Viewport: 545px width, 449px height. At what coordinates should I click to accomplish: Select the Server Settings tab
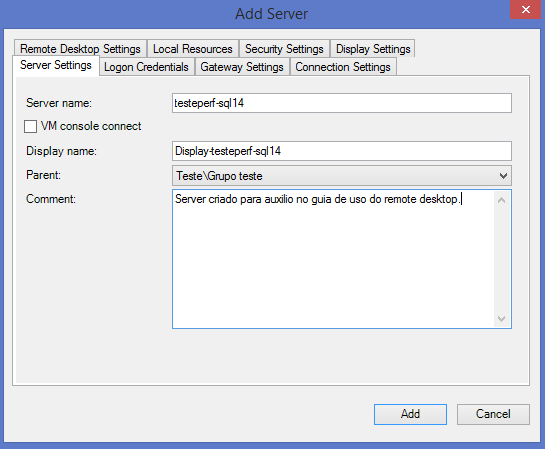point(56,65)
